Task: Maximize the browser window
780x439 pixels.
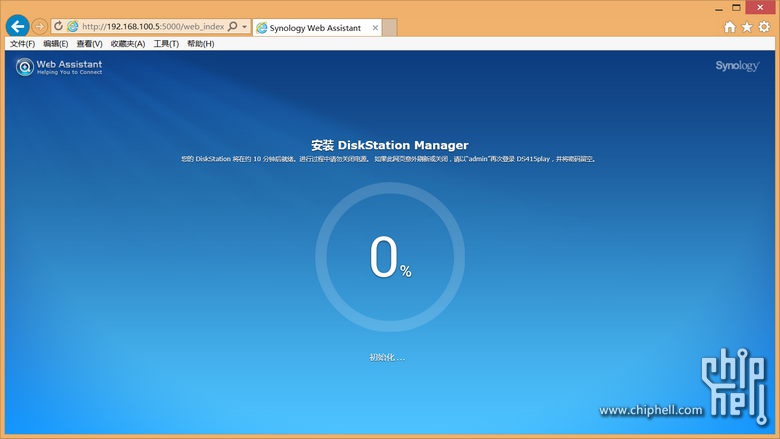Action: pyautogui.click(x=736, y=7)
